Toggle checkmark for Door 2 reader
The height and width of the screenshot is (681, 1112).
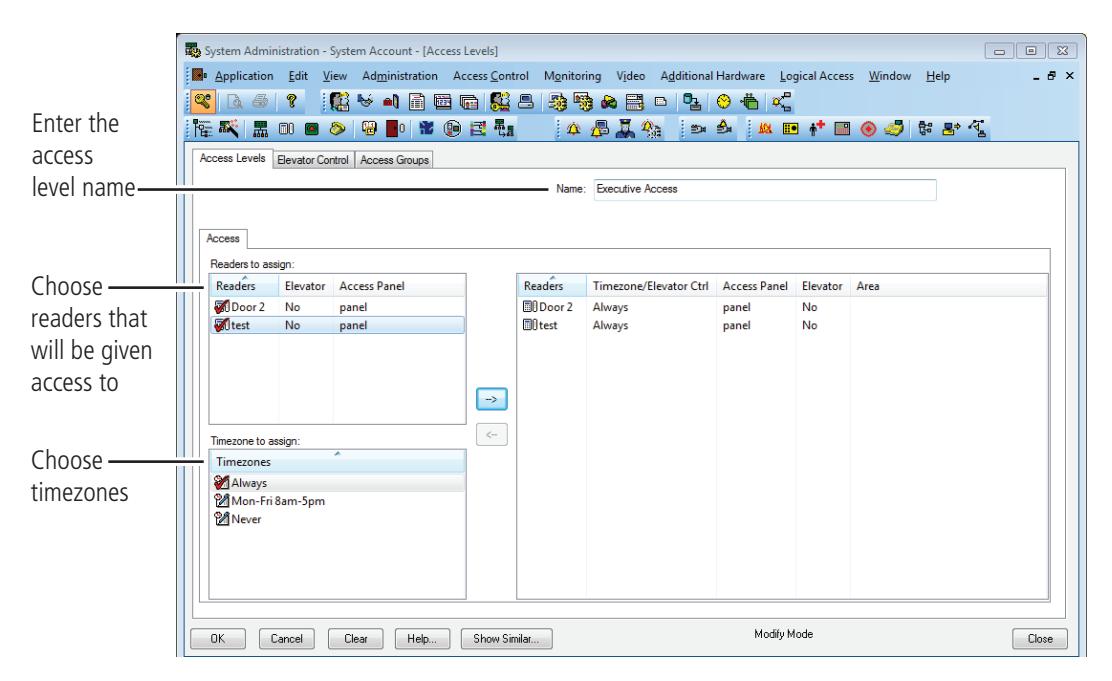coord(221,306)
